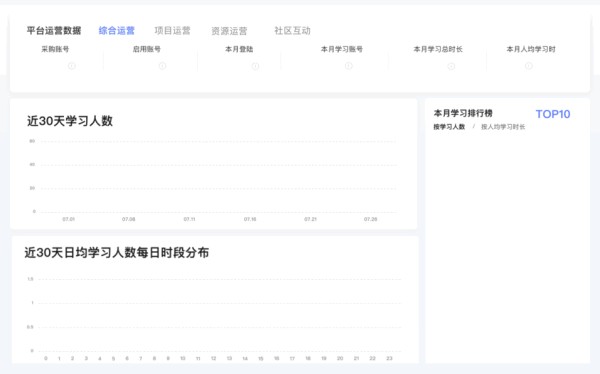This screenshot has height=374, width=600.
Task: Click the 采购账号 stat label
Action: click(55, 49)
